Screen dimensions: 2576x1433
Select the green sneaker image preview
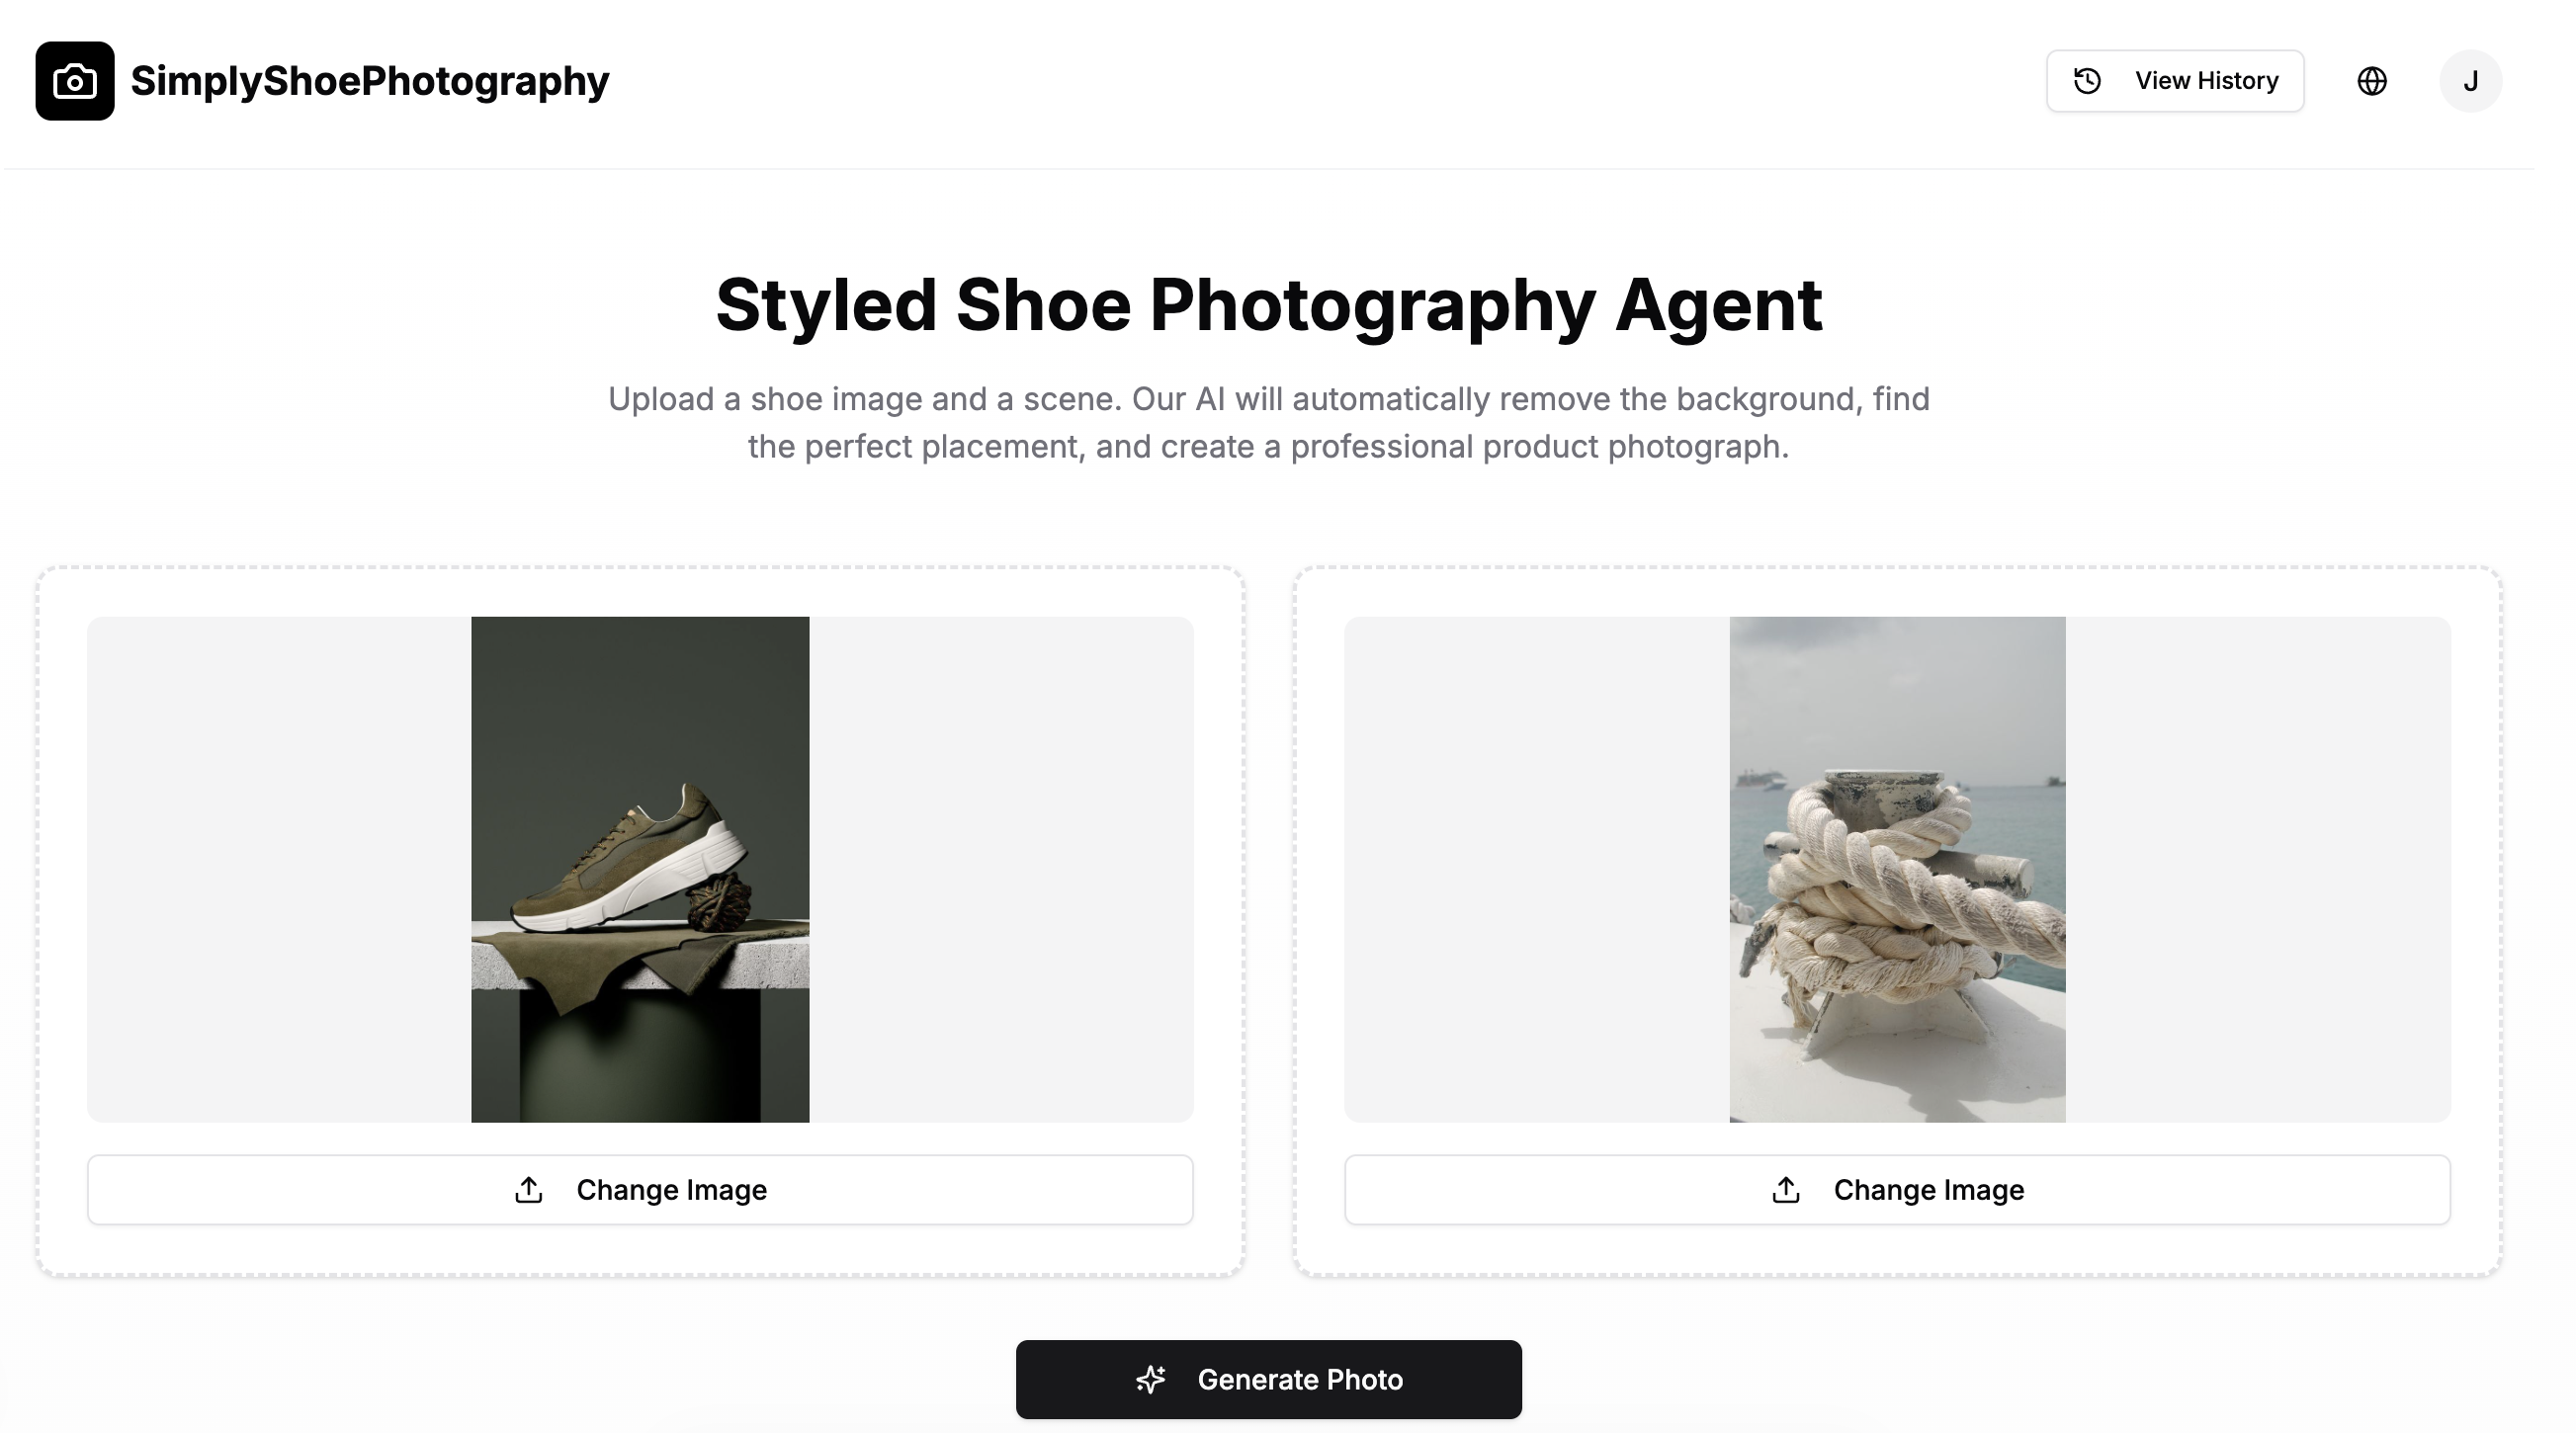[640, 868]
